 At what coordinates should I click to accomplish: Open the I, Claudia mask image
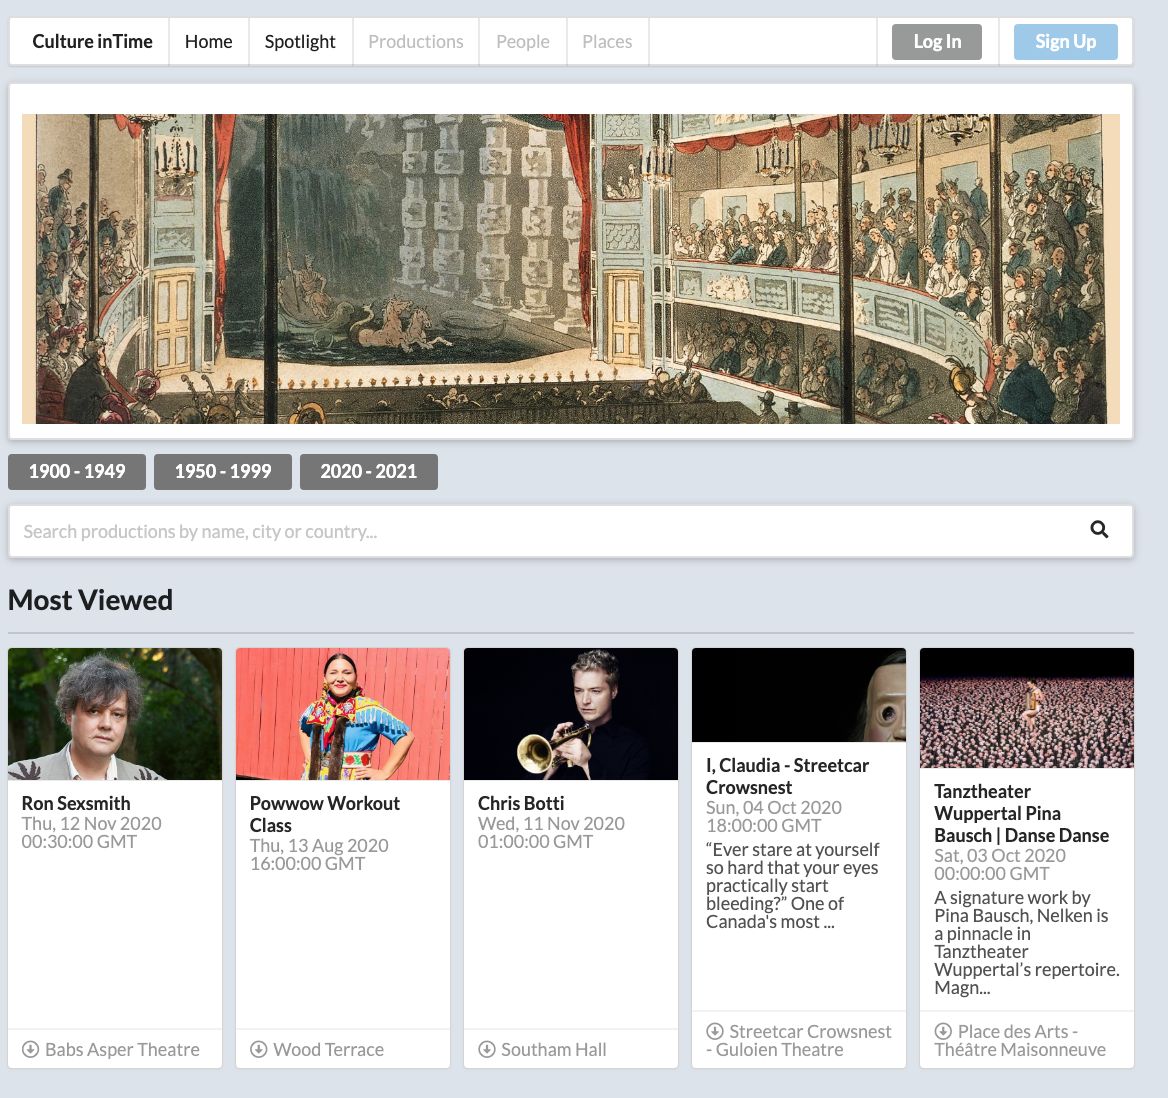point(799,695)
